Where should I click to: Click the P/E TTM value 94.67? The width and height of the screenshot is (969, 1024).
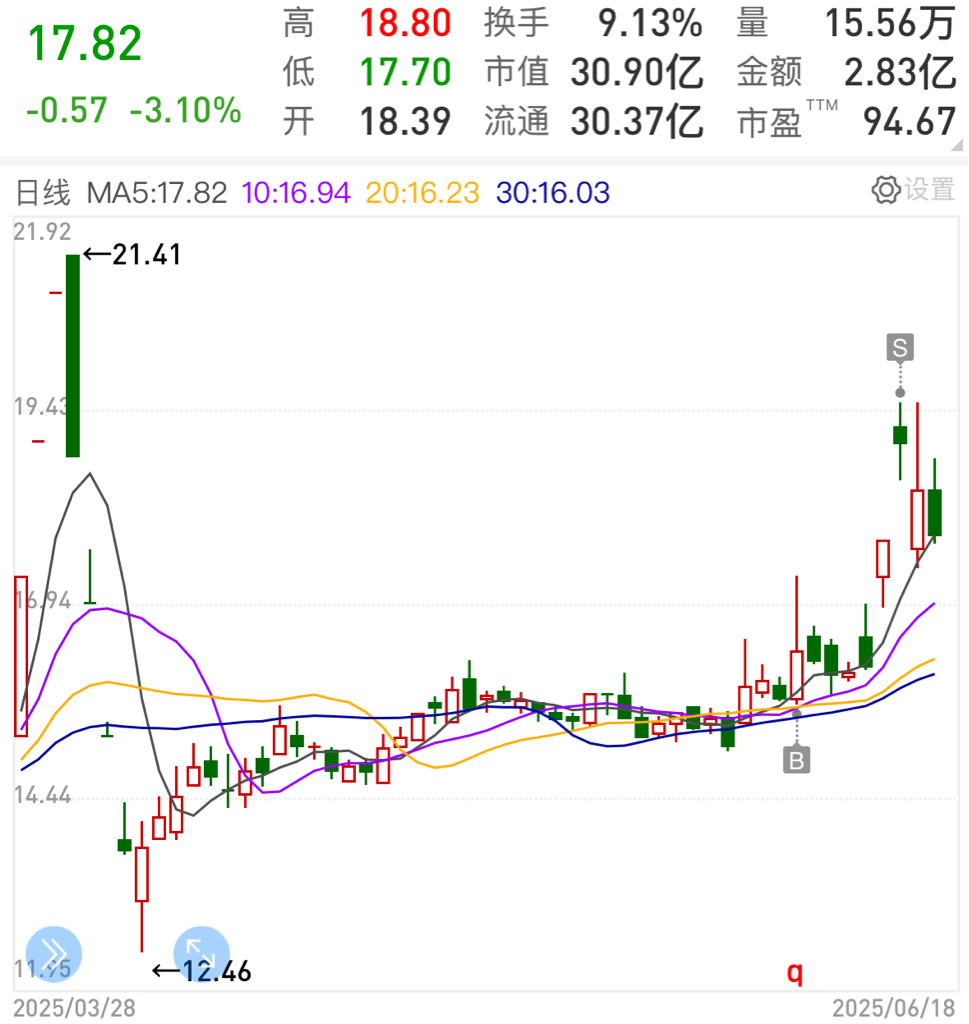910,121
